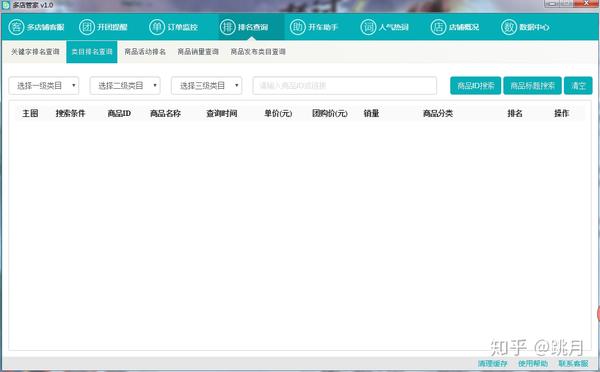Viewport: 600px width, 372px height.
Task: Click the 数 data center icon
Action: pyautogui.click(x=509, y=27)
